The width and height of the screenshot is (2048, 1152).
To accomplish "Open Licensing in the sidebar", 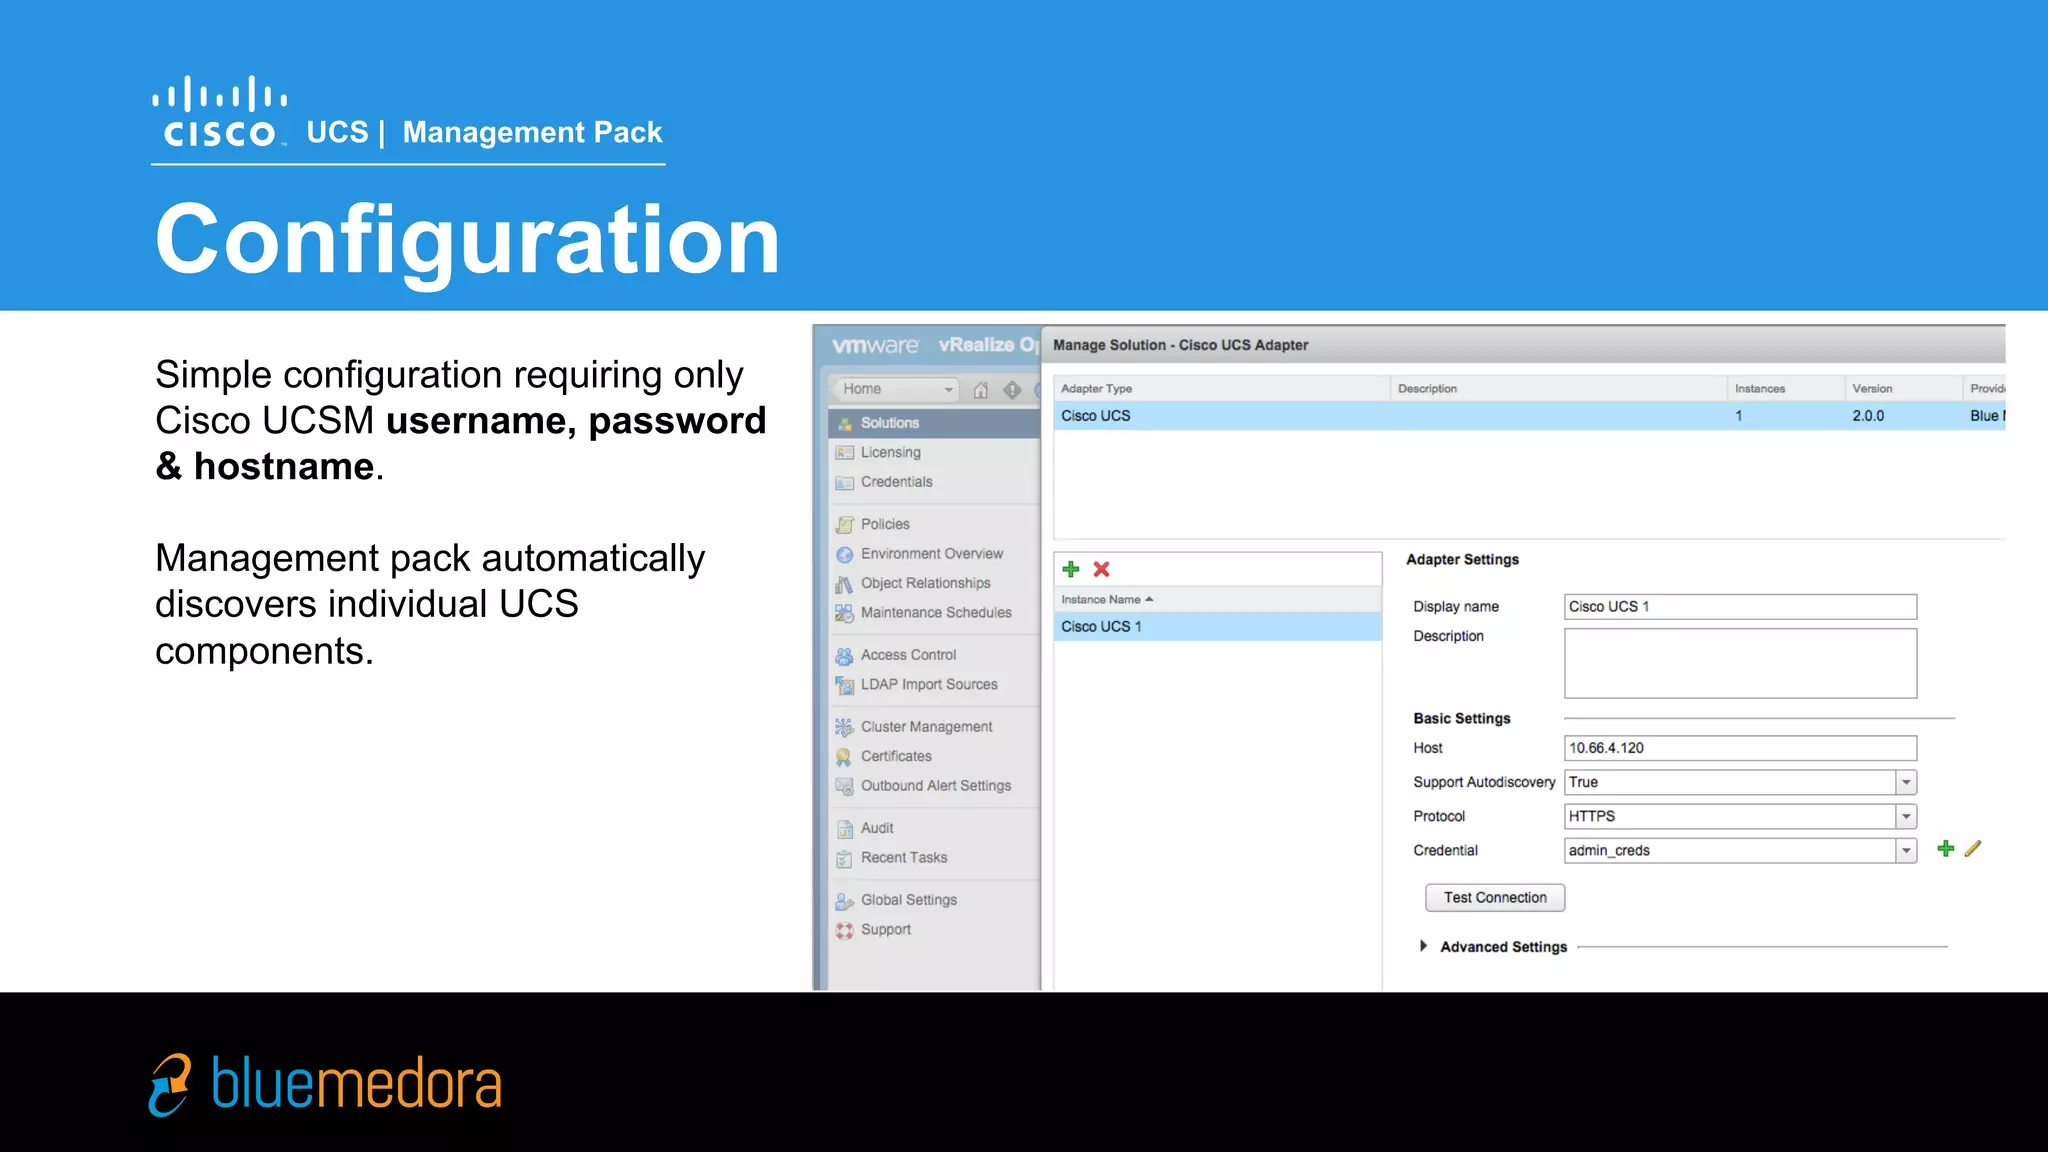I will coord(890,452).
